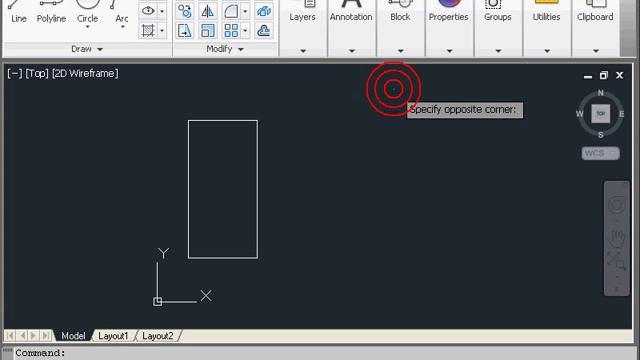The height and width of the screenshot is (360, 640).
Task: Click the Ellipse tool icon
Action: (148, 11)
